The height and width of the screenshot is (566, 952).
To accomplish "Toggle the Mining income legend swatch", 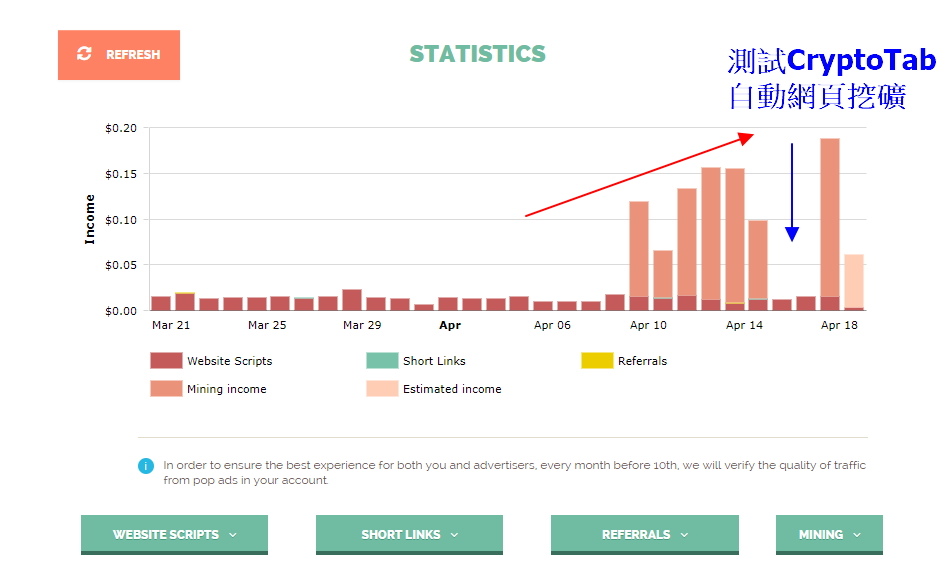I will point(166,389).
